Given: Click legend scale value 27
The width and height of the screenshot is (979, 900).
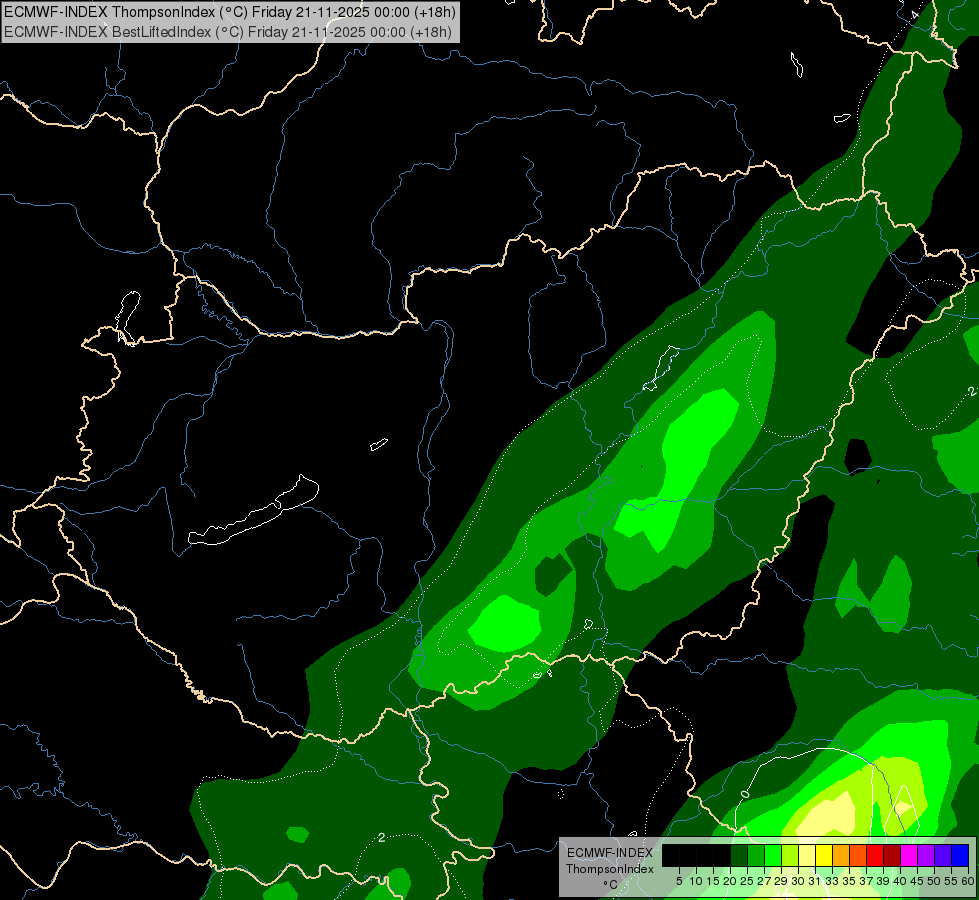Looking at the screenshot, I should tap(764, 881).
